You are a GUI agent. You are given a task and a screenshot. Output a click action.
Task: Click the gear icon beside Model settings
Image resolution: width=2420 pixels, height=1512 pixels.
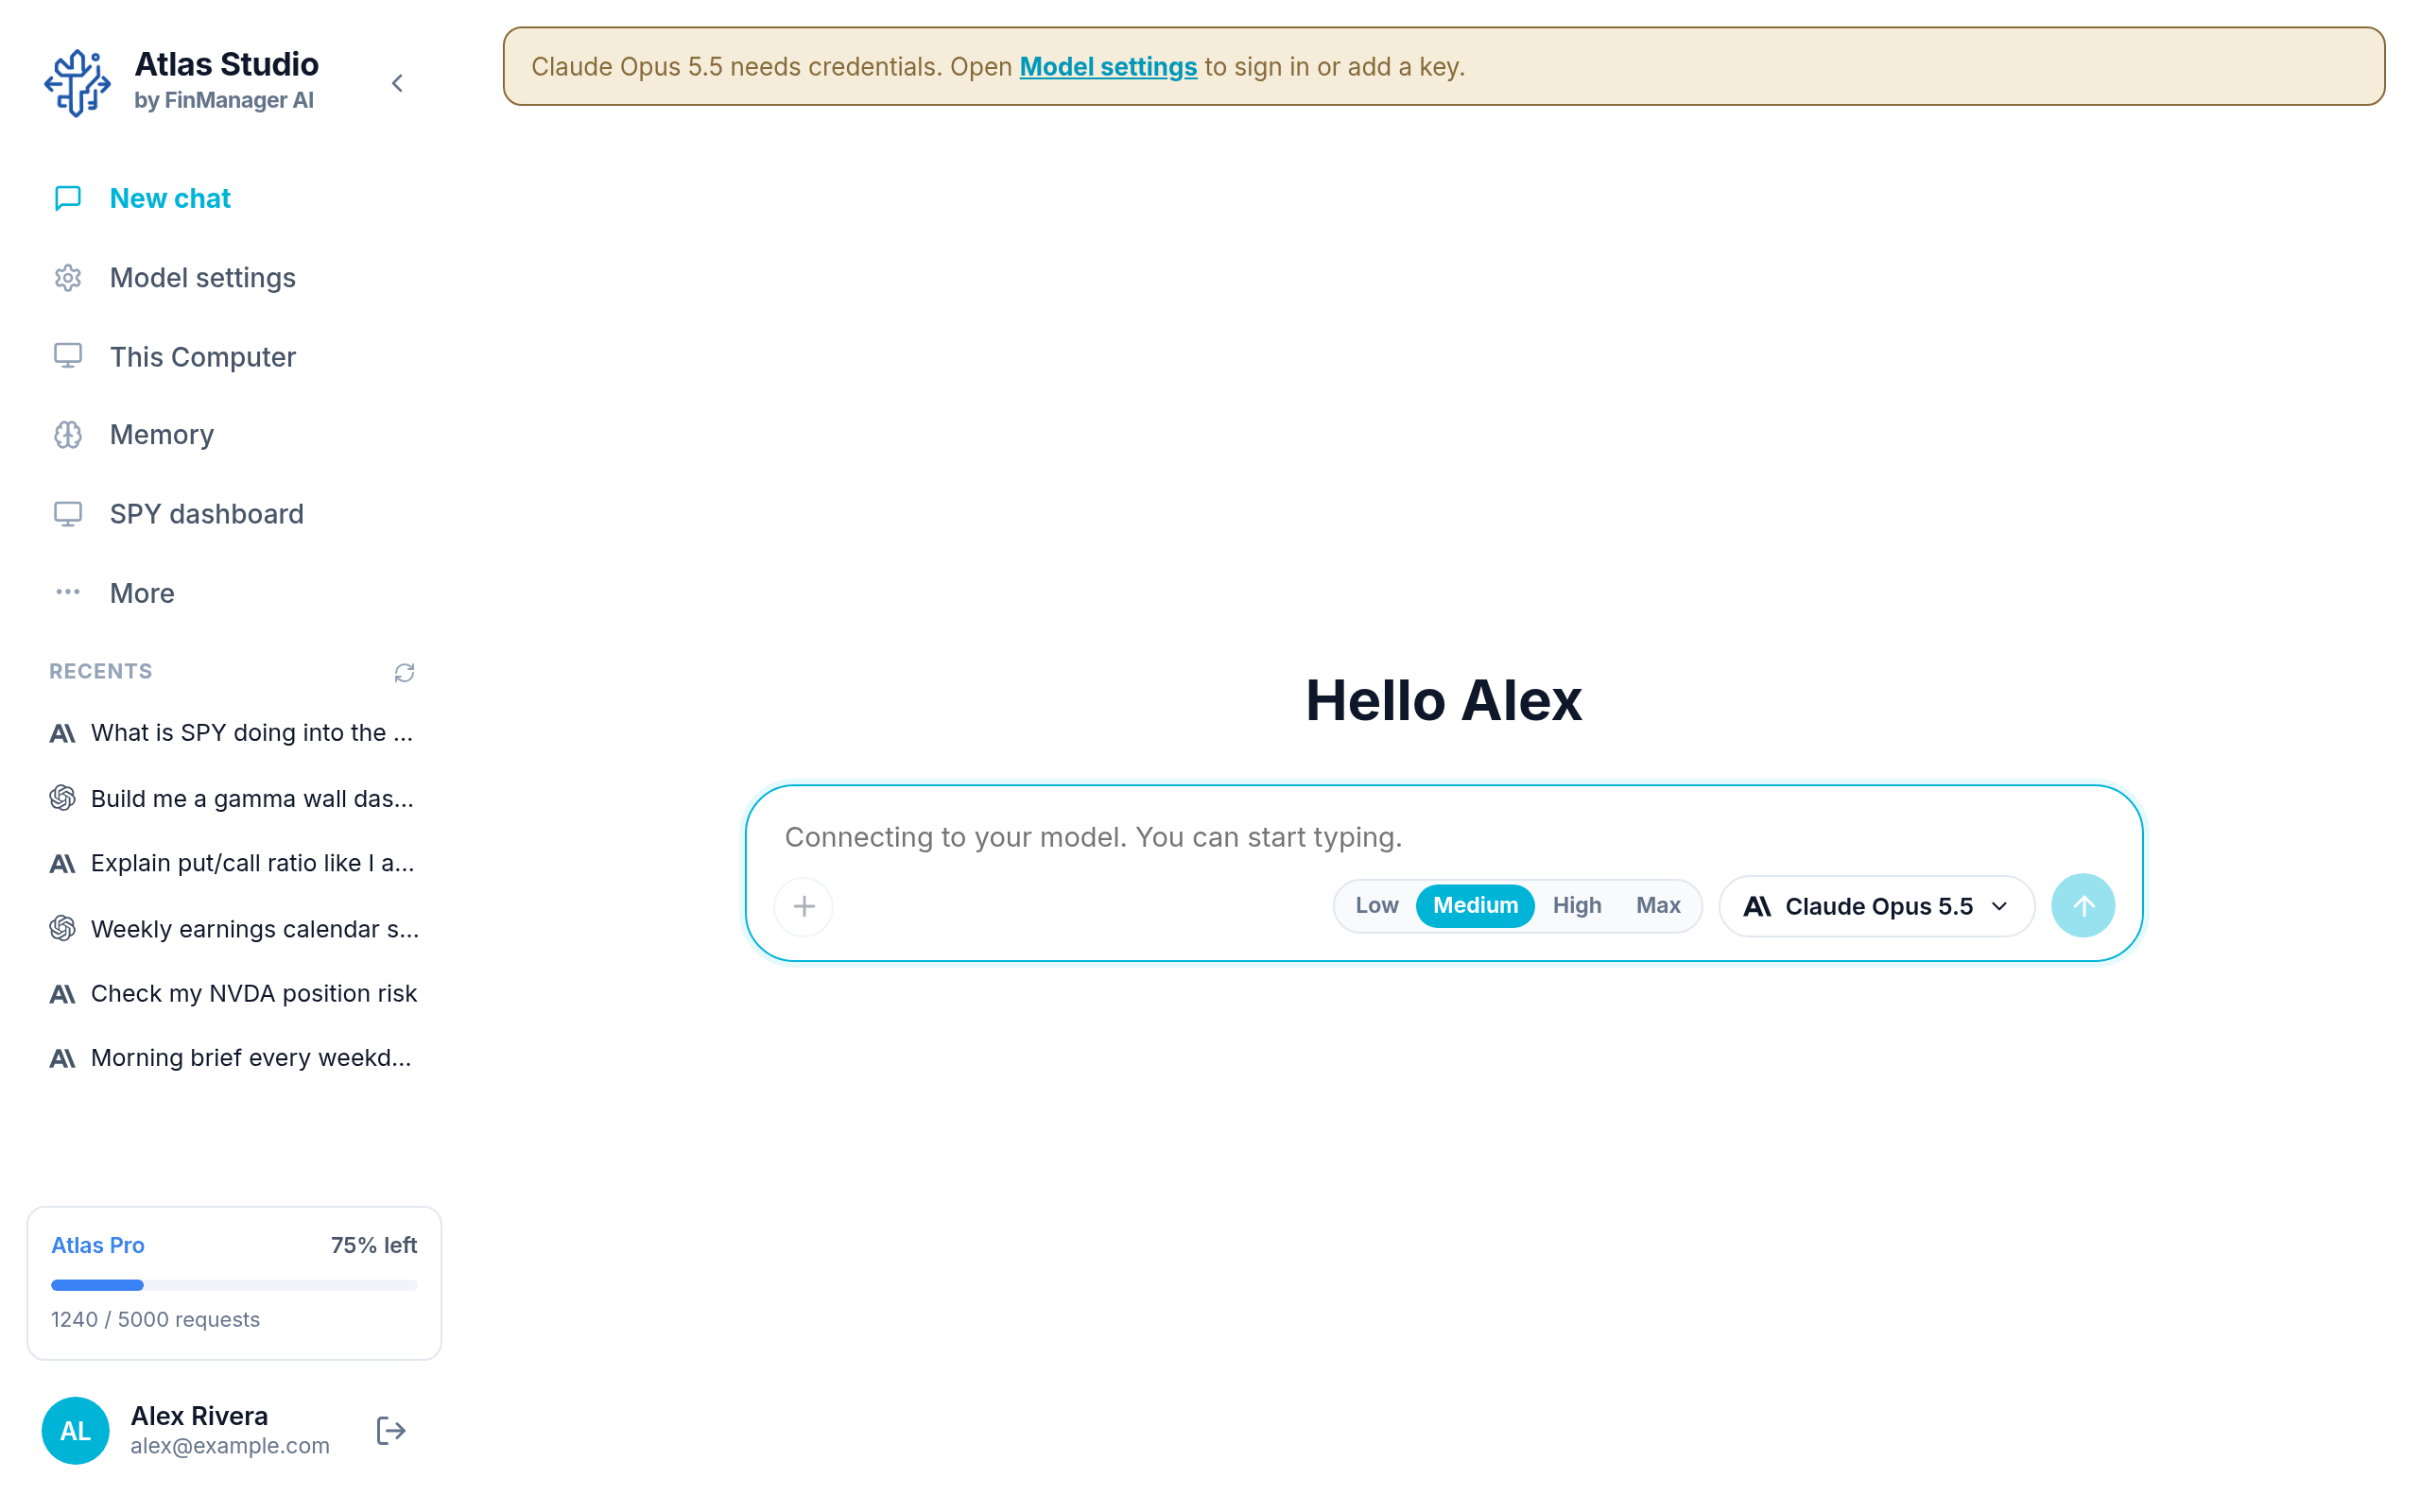(68, 277)
